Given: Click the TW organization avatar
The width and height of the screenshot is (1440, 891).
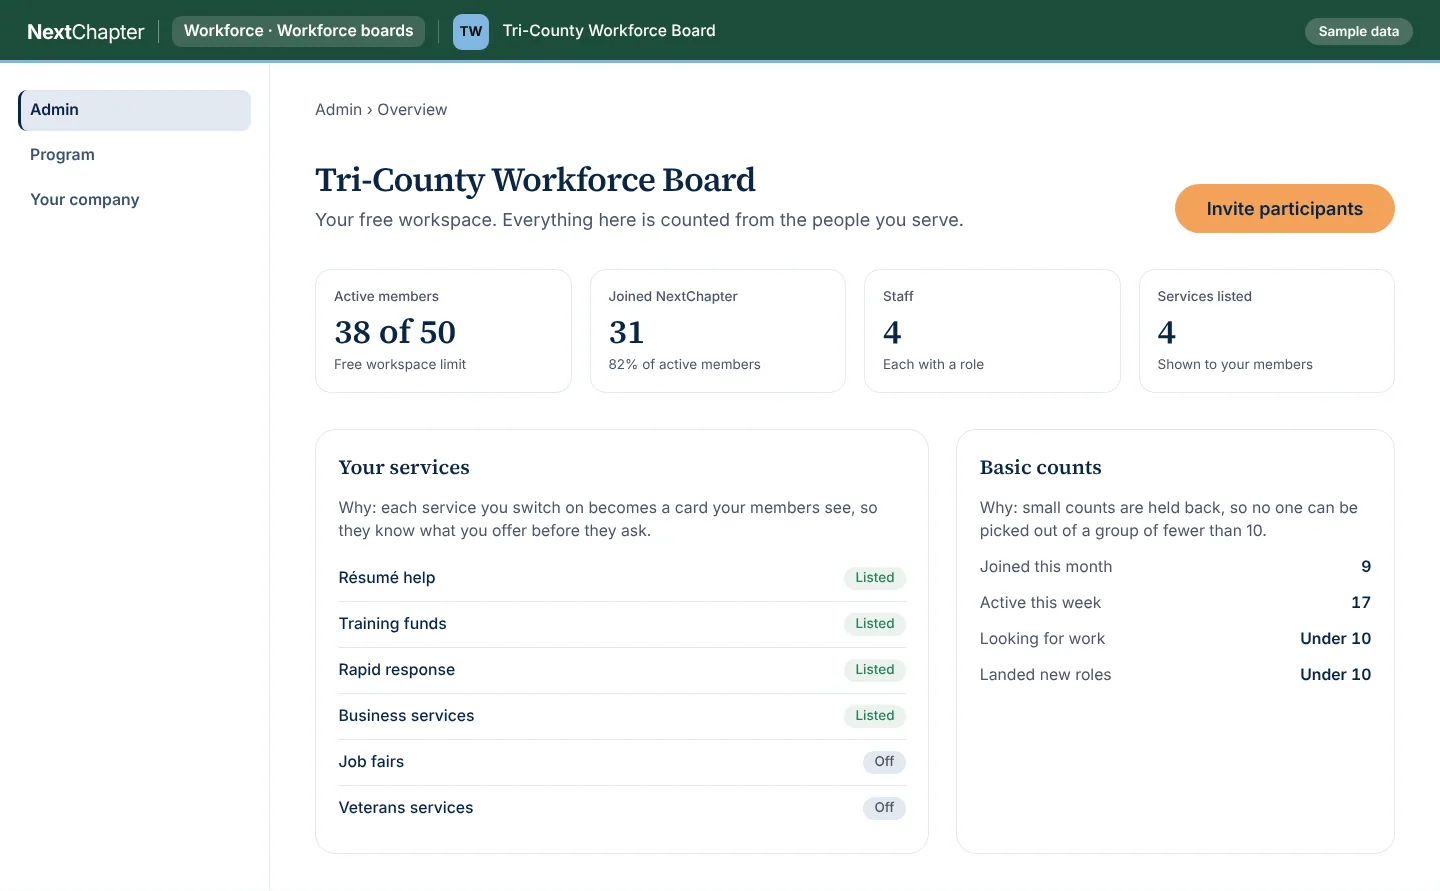Looking at the screenshot, I should coord(471,31).
